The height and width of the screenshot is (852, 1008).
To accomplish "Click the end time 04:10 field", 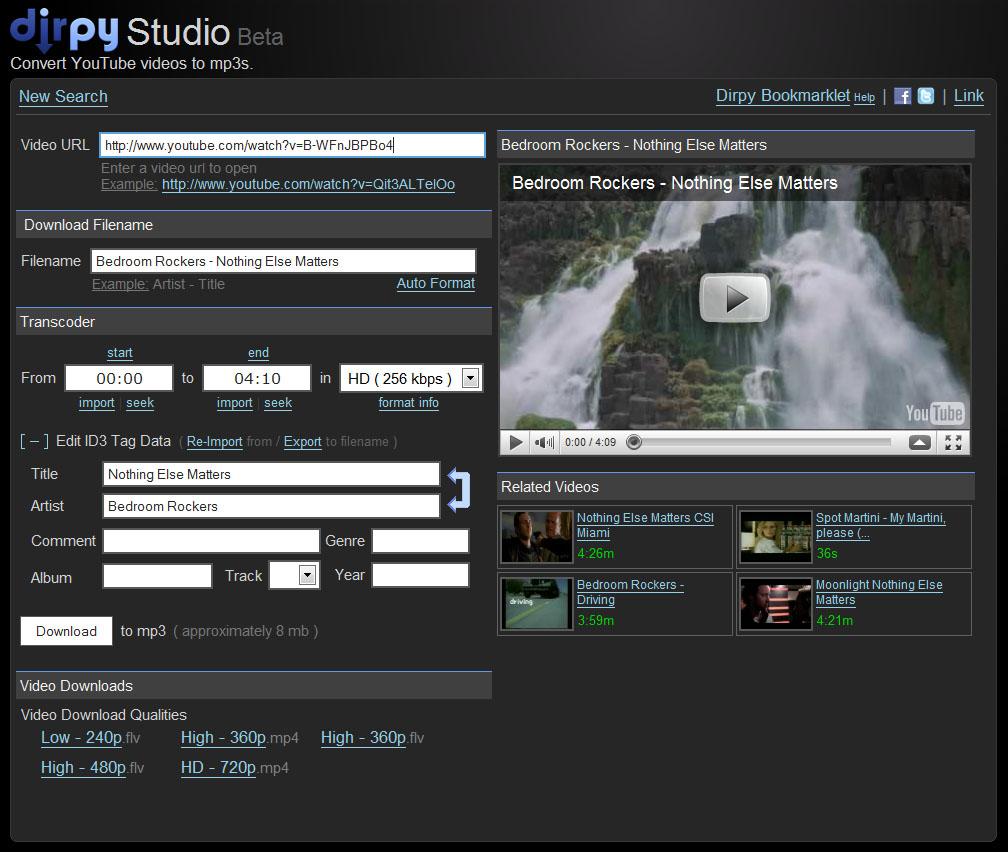I will (x=257, y=378).
